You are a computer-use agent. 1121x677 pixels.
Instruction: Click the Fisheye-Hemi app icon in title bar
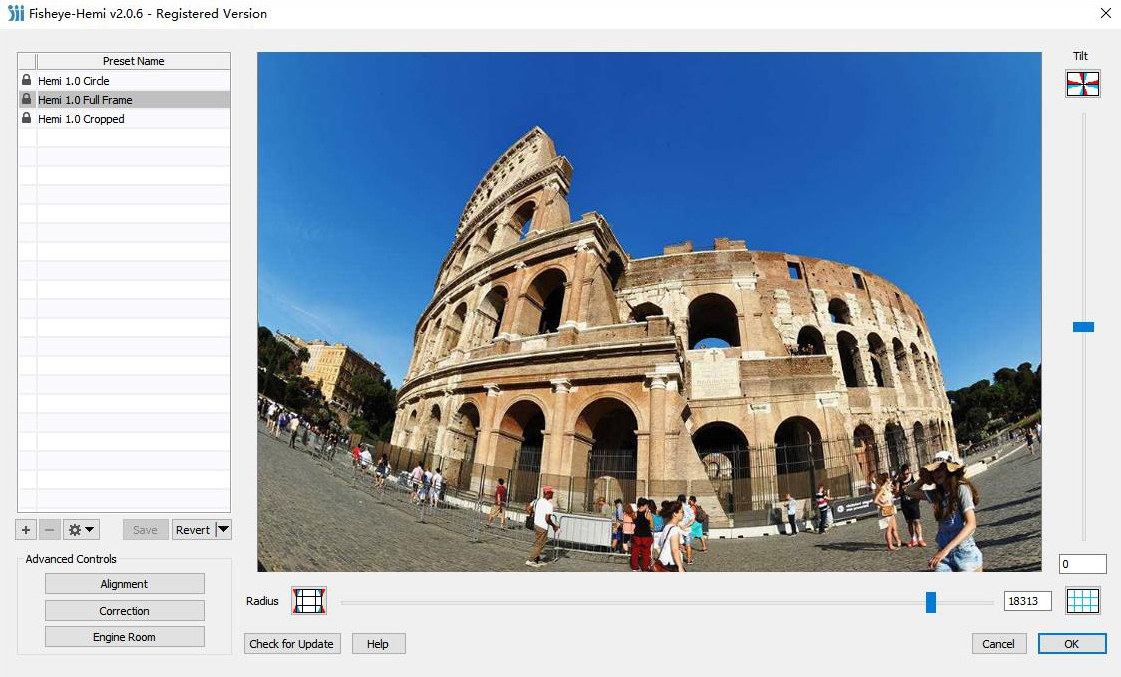point(16,13)
